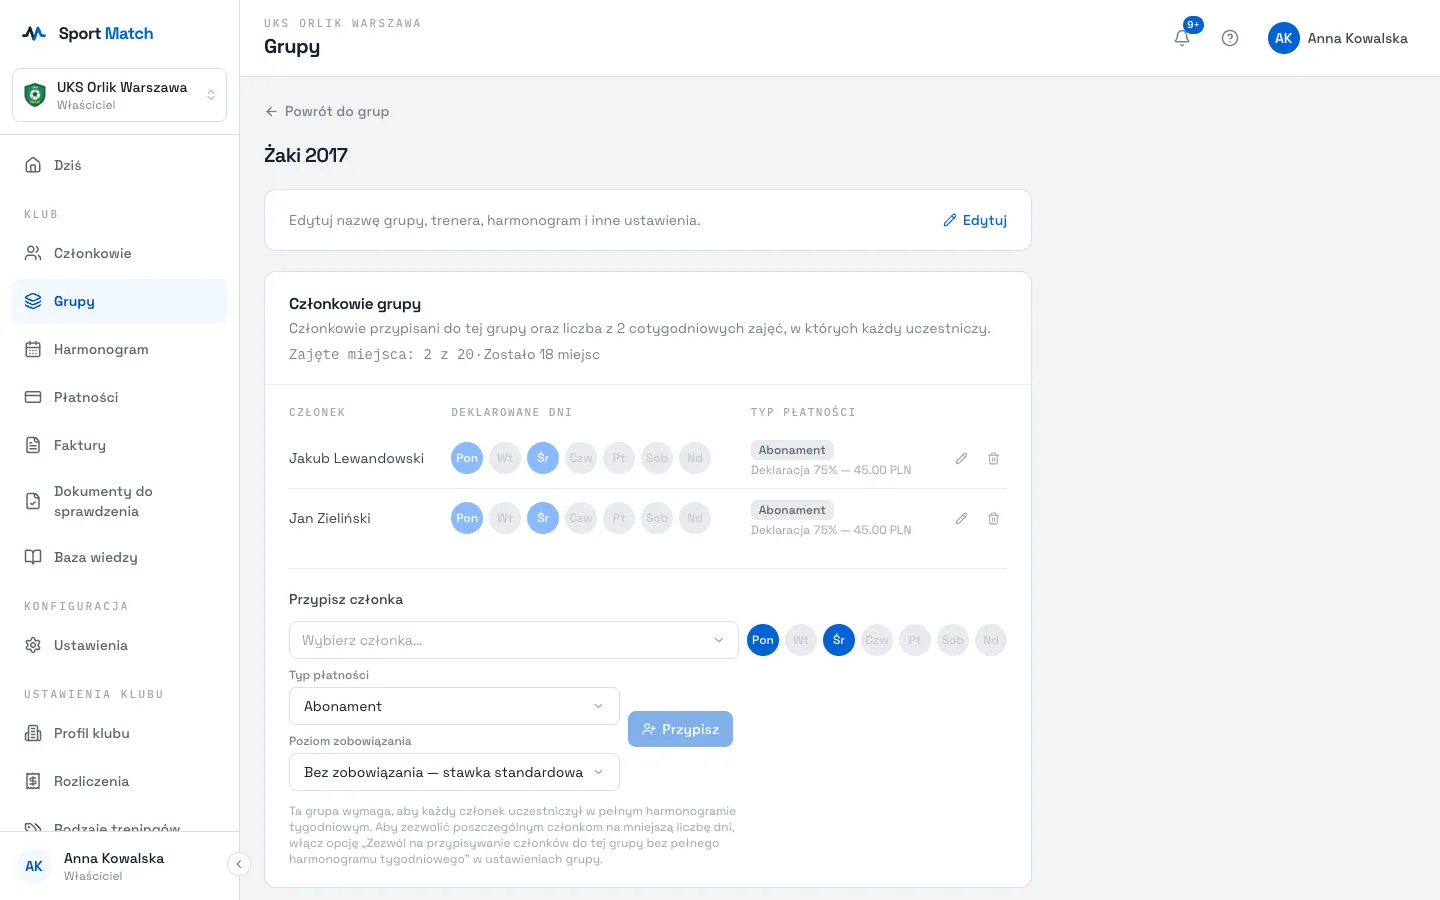This screenshot has width=1440, height=900.
Task: Go to Członkowie in sidebar
Action: (120, 253)
